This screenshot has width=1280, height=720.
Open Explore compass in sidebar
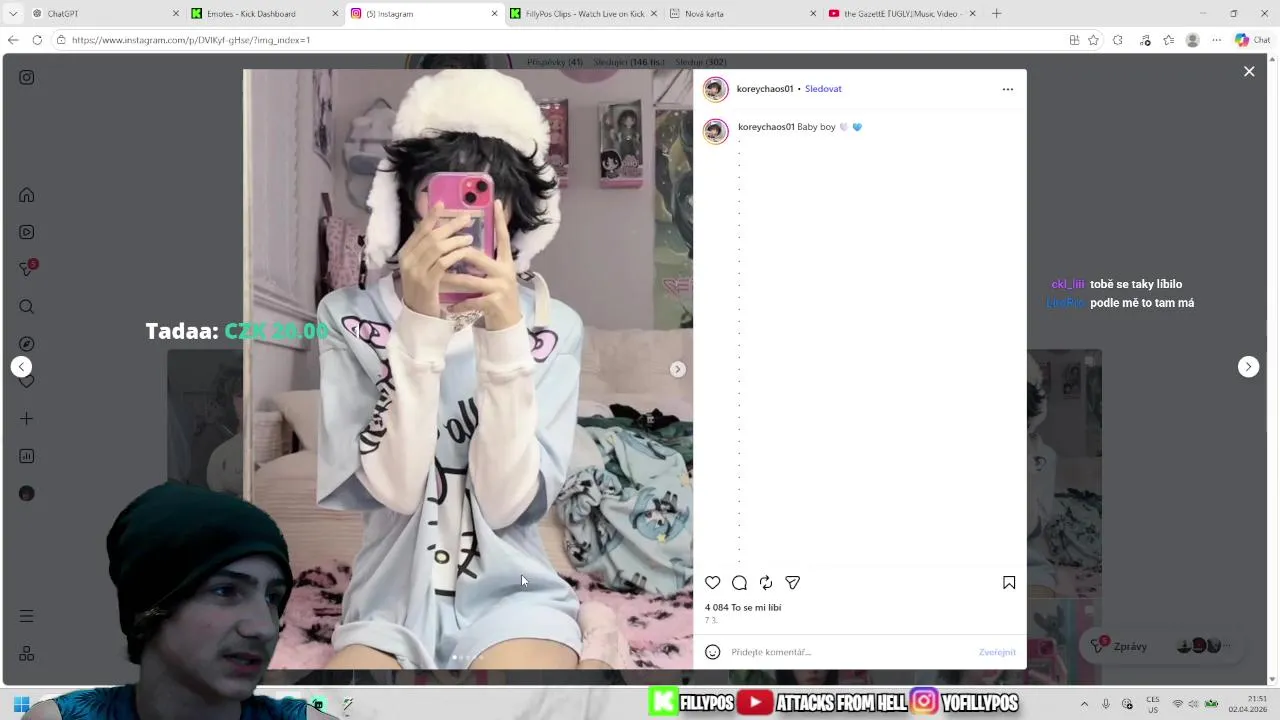(27, 344)
